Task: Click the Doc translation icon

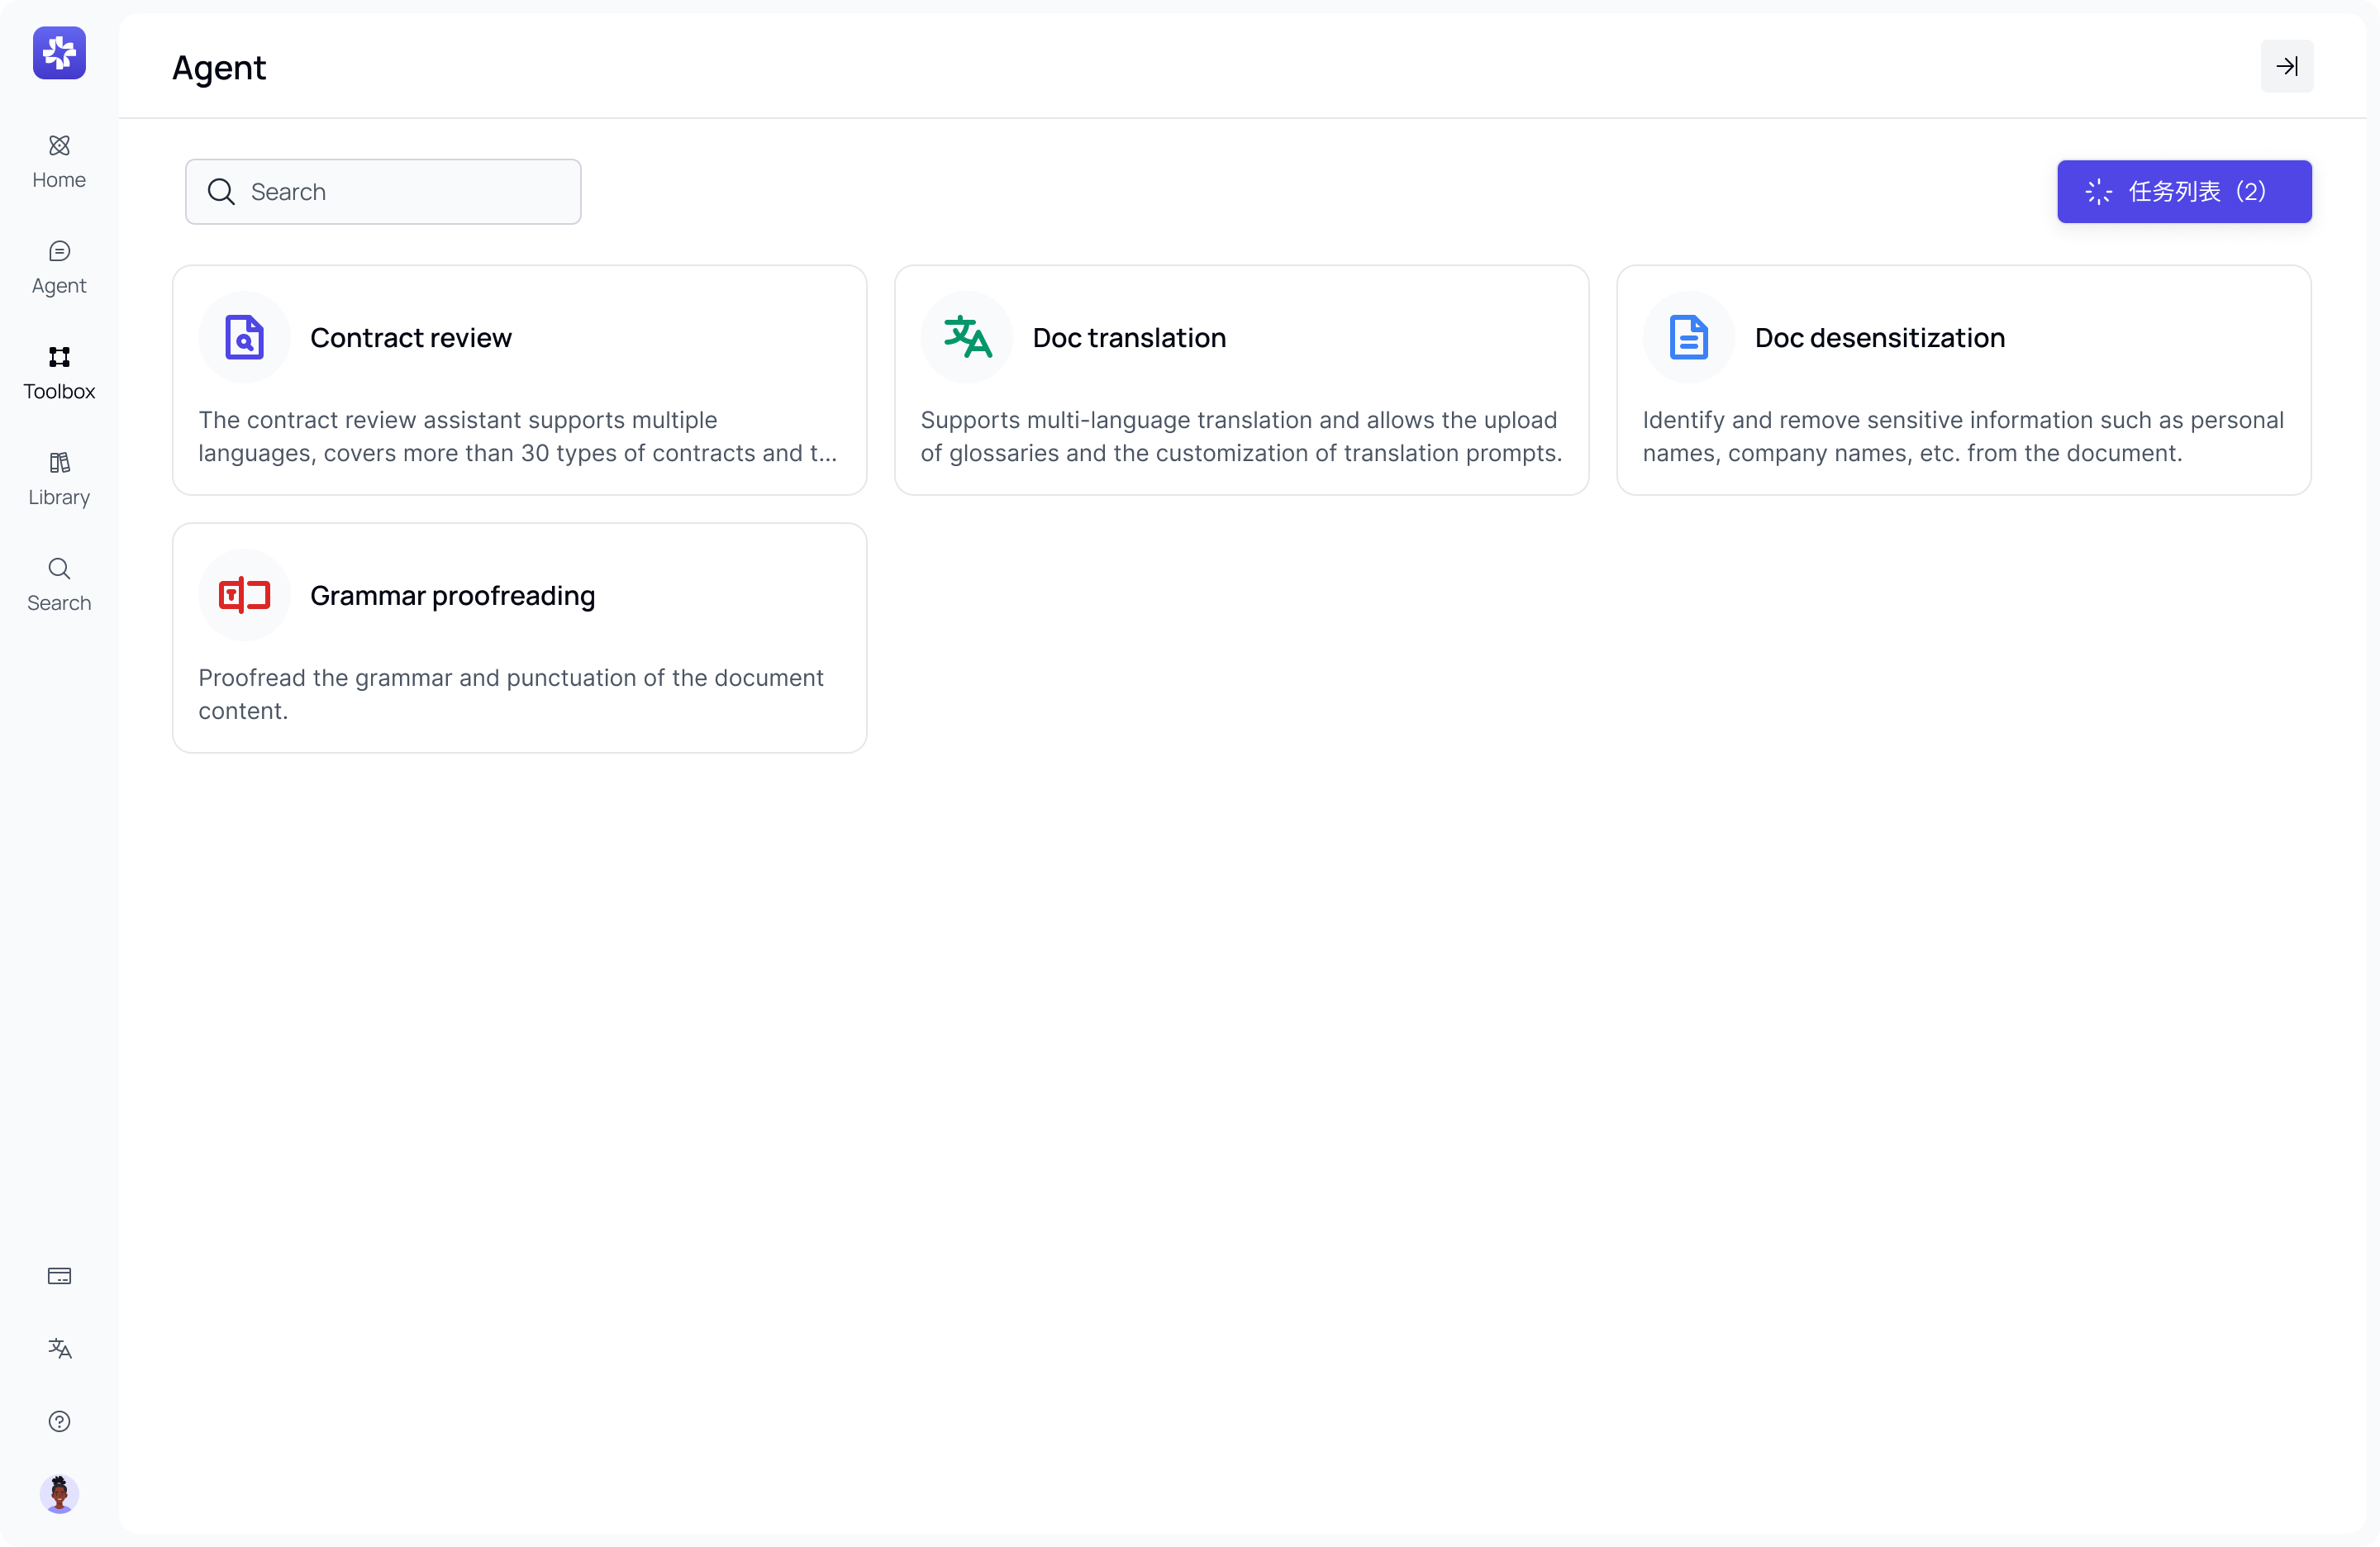Action: point(967,337)
